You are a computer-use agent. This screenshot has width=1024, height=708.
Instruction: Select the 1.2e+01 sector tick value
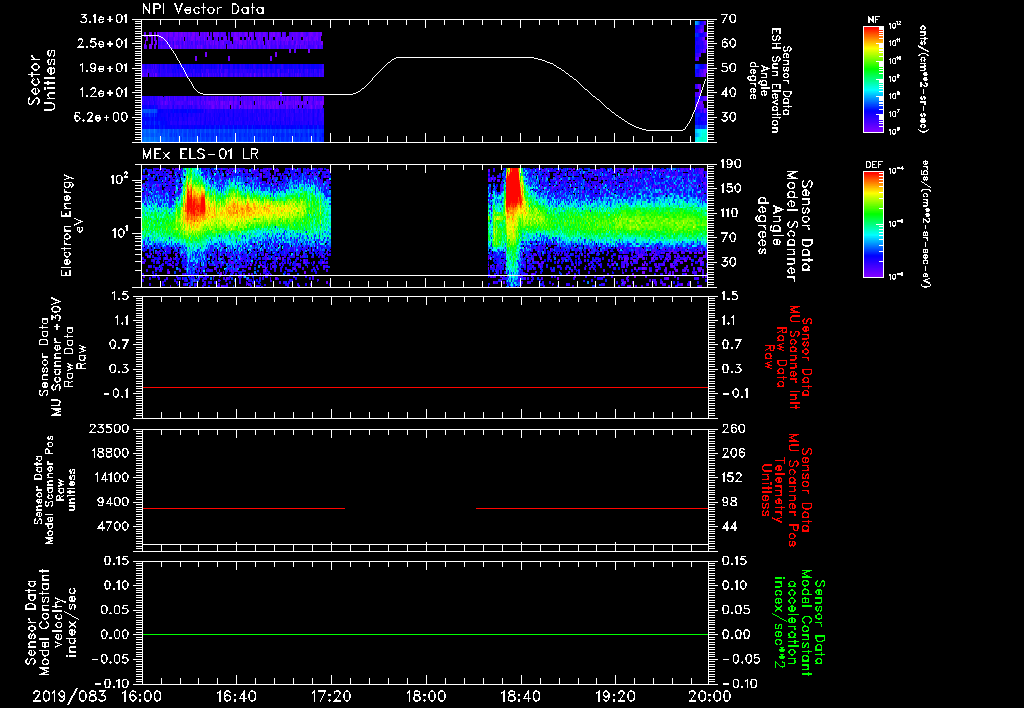(103, 92)
